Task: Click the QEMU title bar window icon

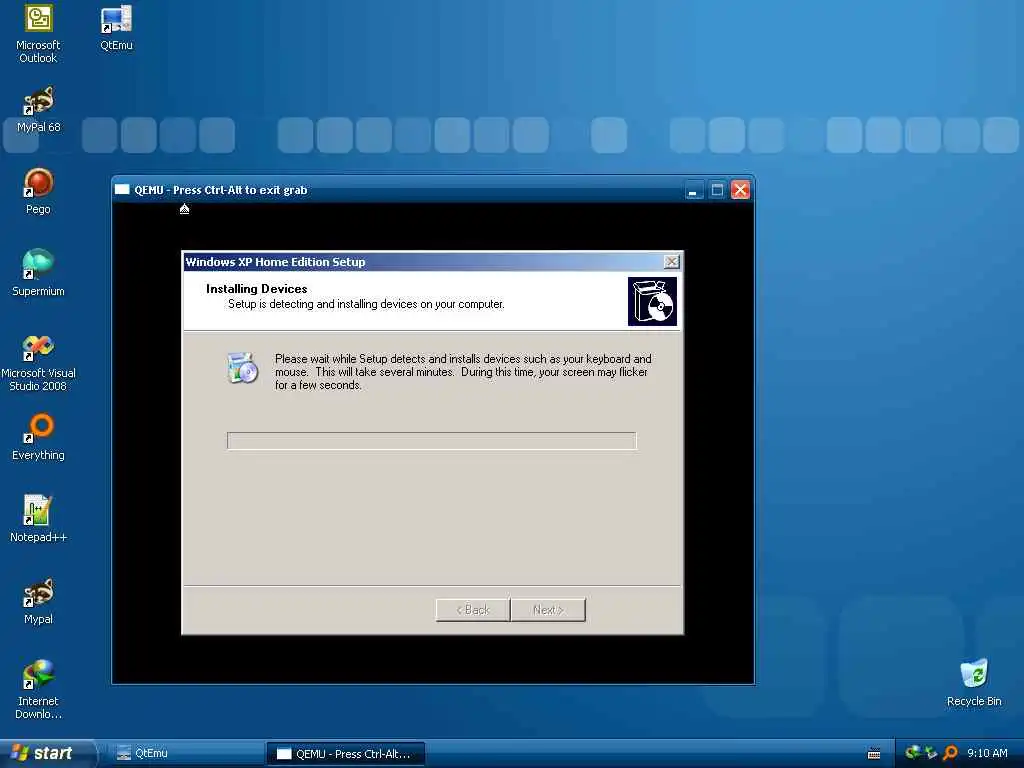Action: (122, 189)
